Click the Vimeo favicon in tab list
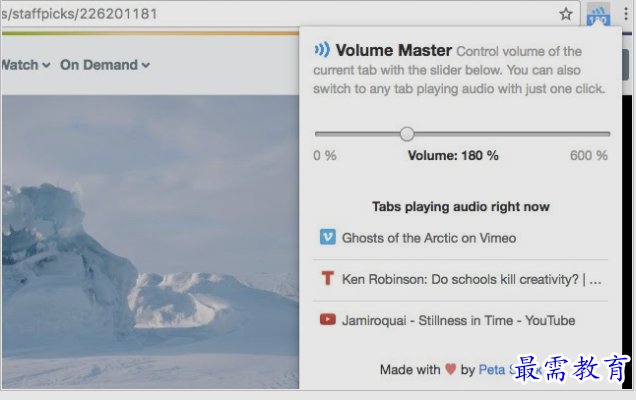 327,238
